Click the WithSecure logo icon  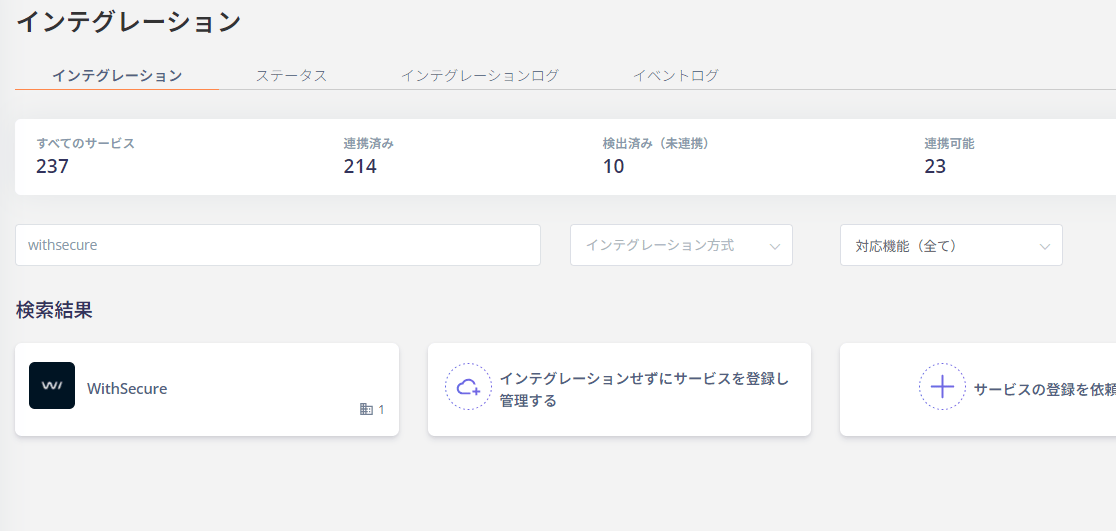pyautogui.click(x=52, y=386)
